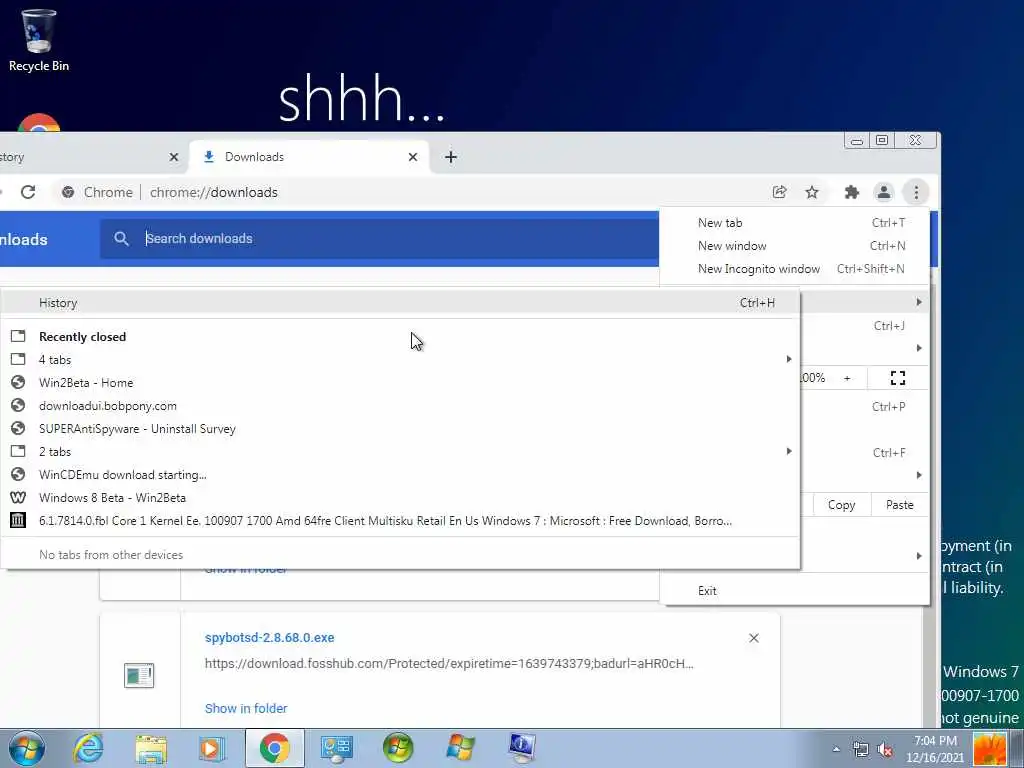Screen dimensions: 1024x768
Task: Expand the History submenu arrow in Chrome menu
Action: 919,302
